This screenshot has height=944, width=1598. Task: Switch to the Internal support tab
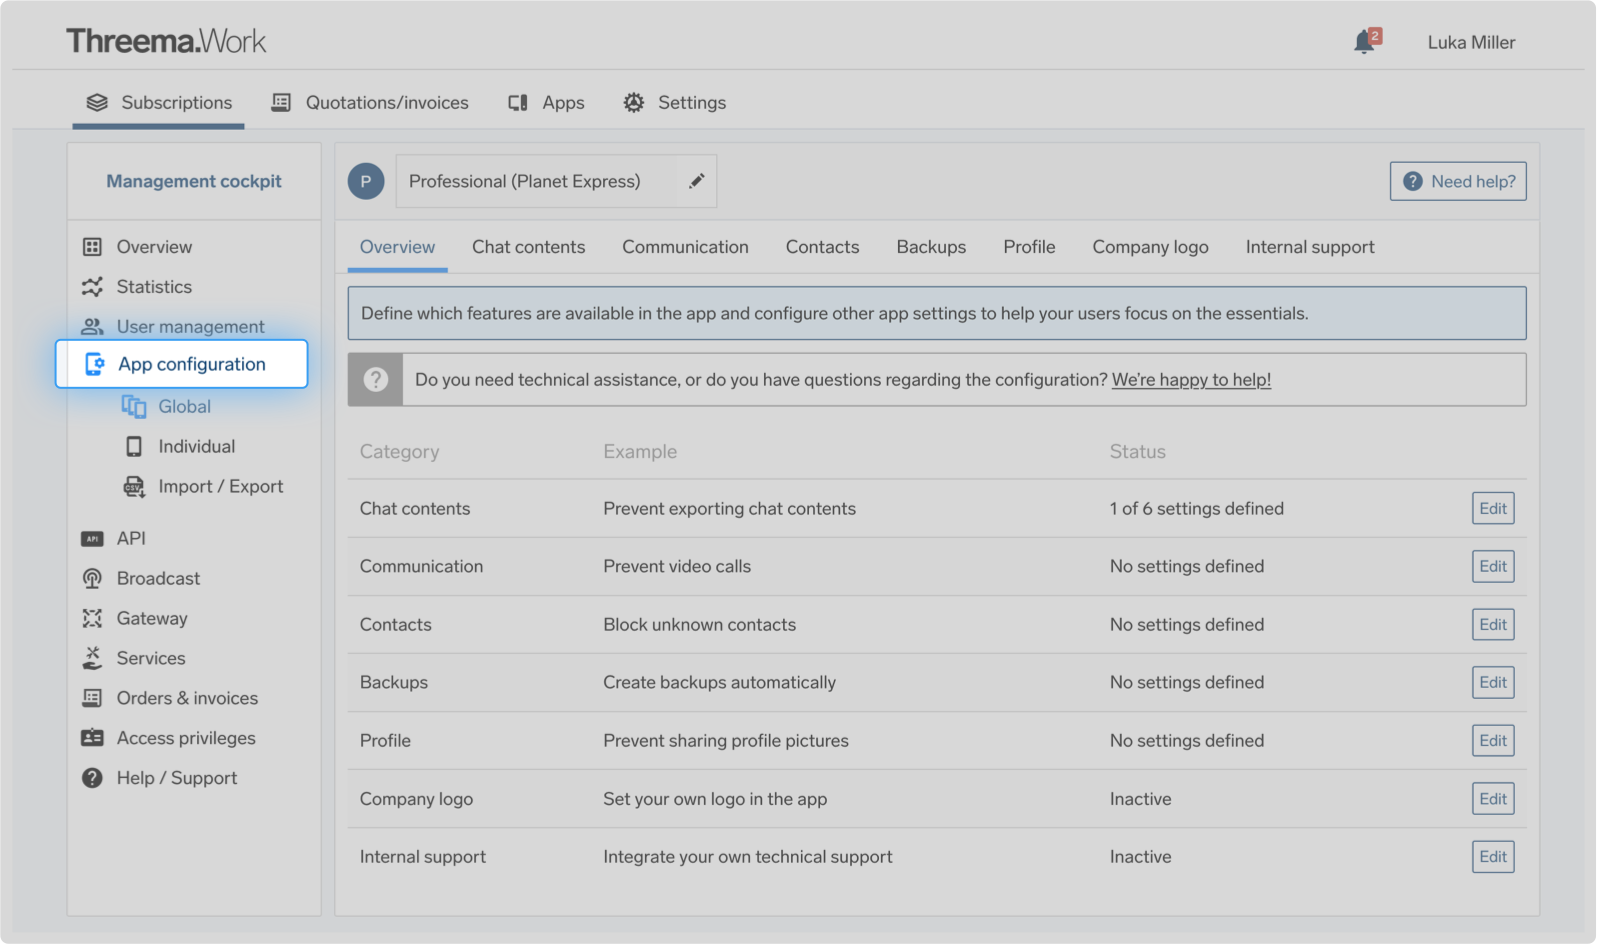click(1310, 247)
